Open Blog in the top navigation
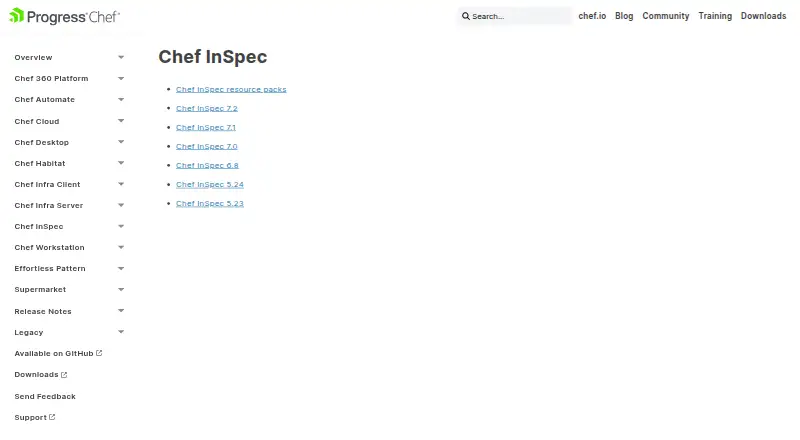 (624, 16)
